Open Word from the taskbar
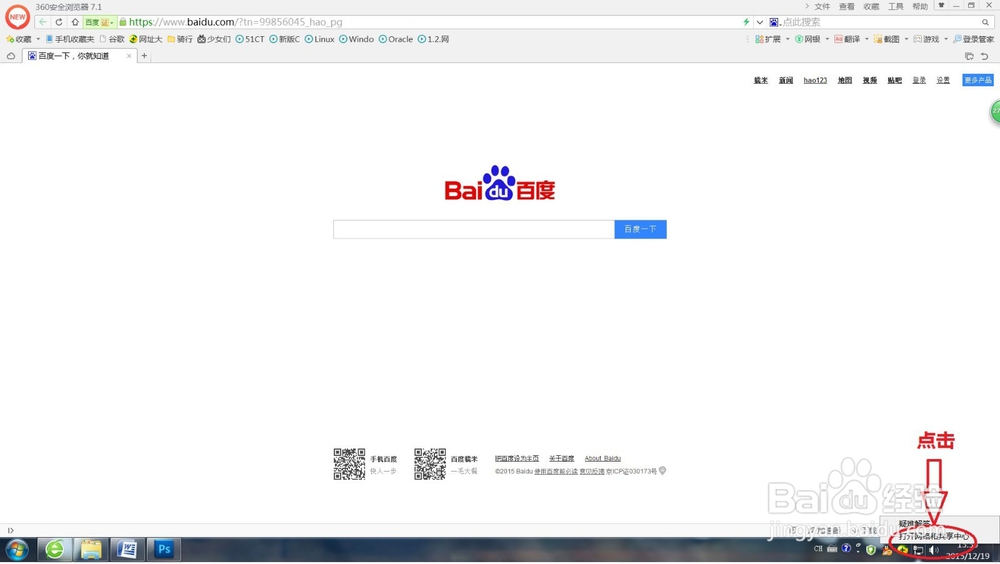Screen dimensions: 1000x564 coord(127,549)
